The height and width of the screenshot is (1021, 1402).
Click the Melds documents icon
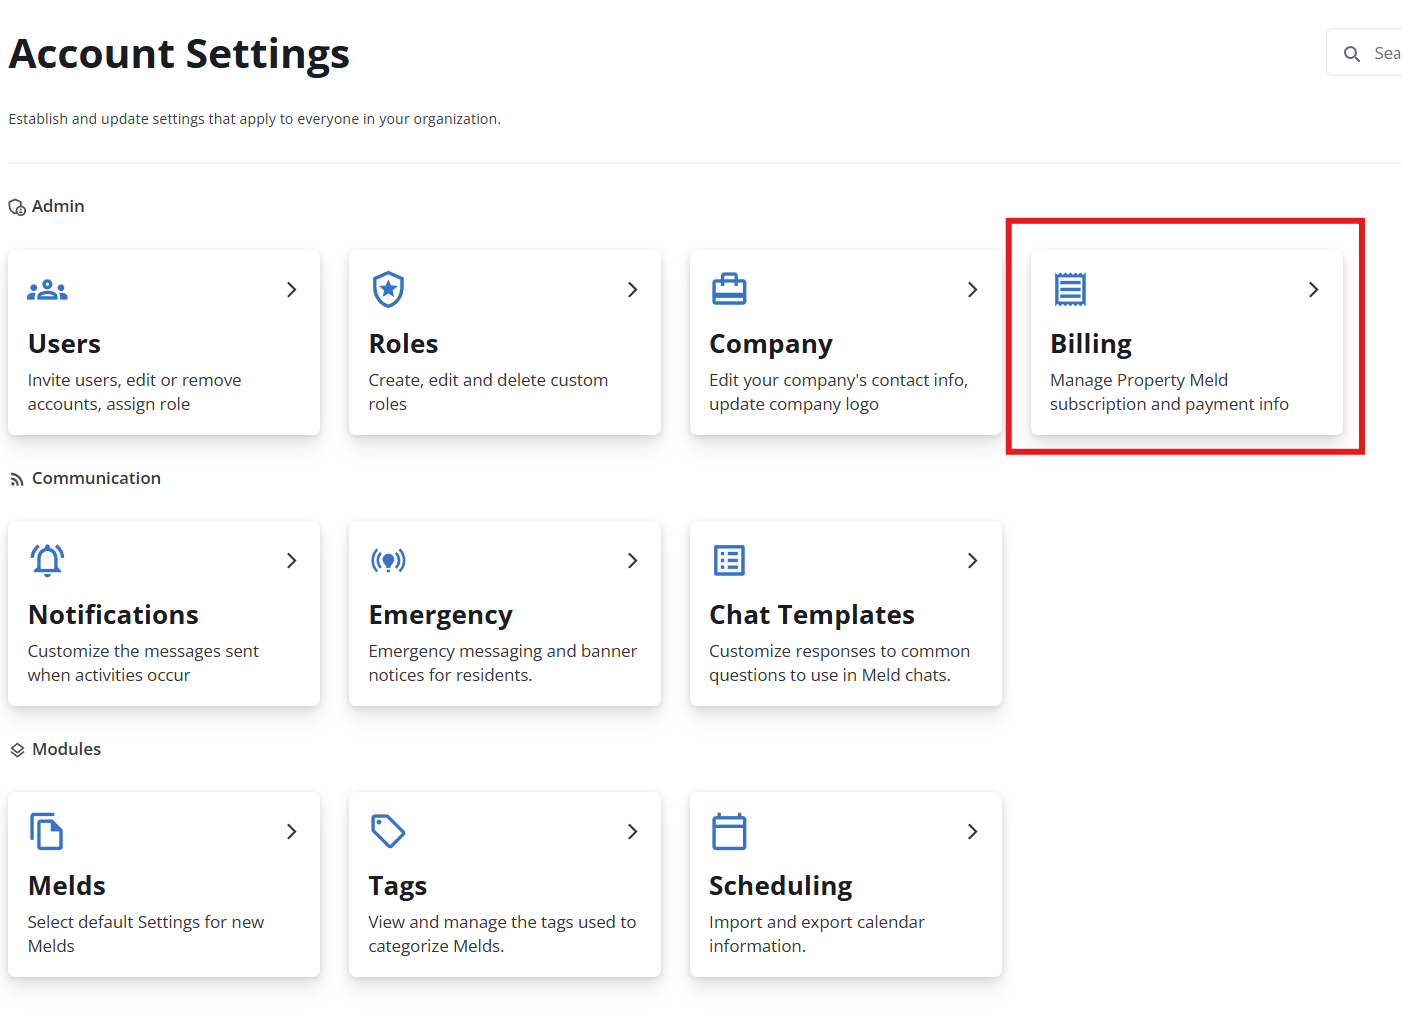click(x=47, y=831)
